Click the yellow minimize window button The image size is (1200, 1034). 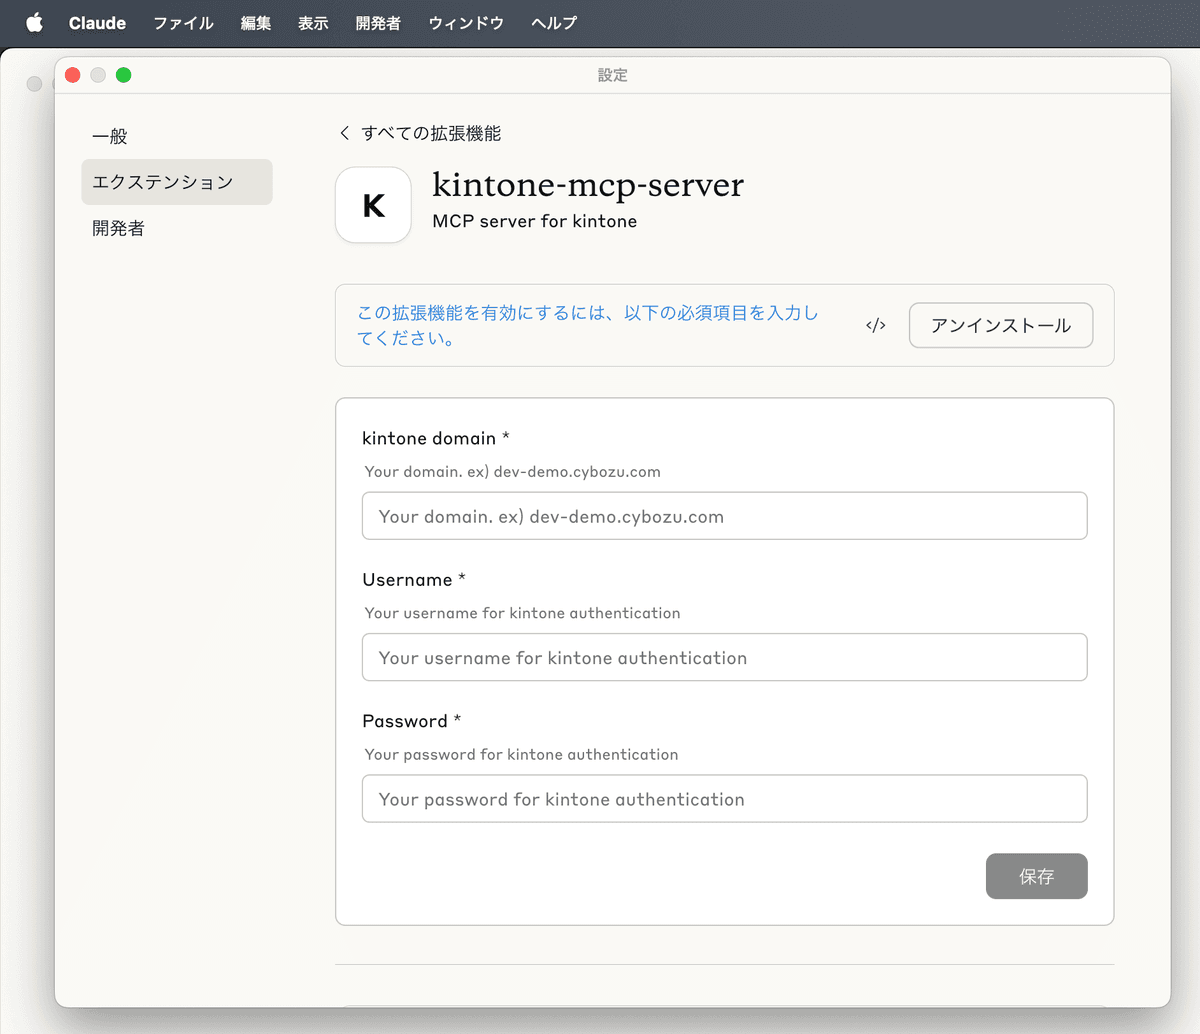(98, 75)
